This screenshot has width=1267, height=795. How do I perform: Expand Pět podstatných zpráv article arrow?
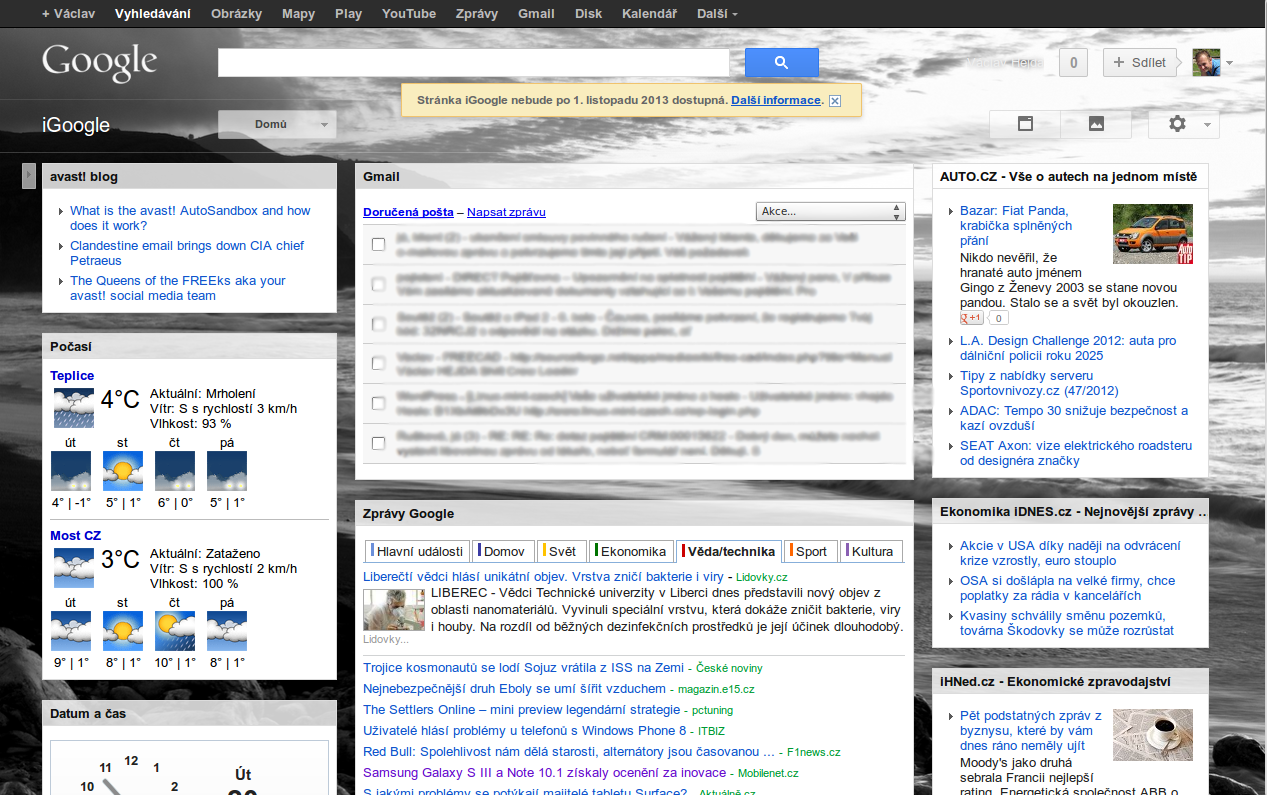point(949,716)
